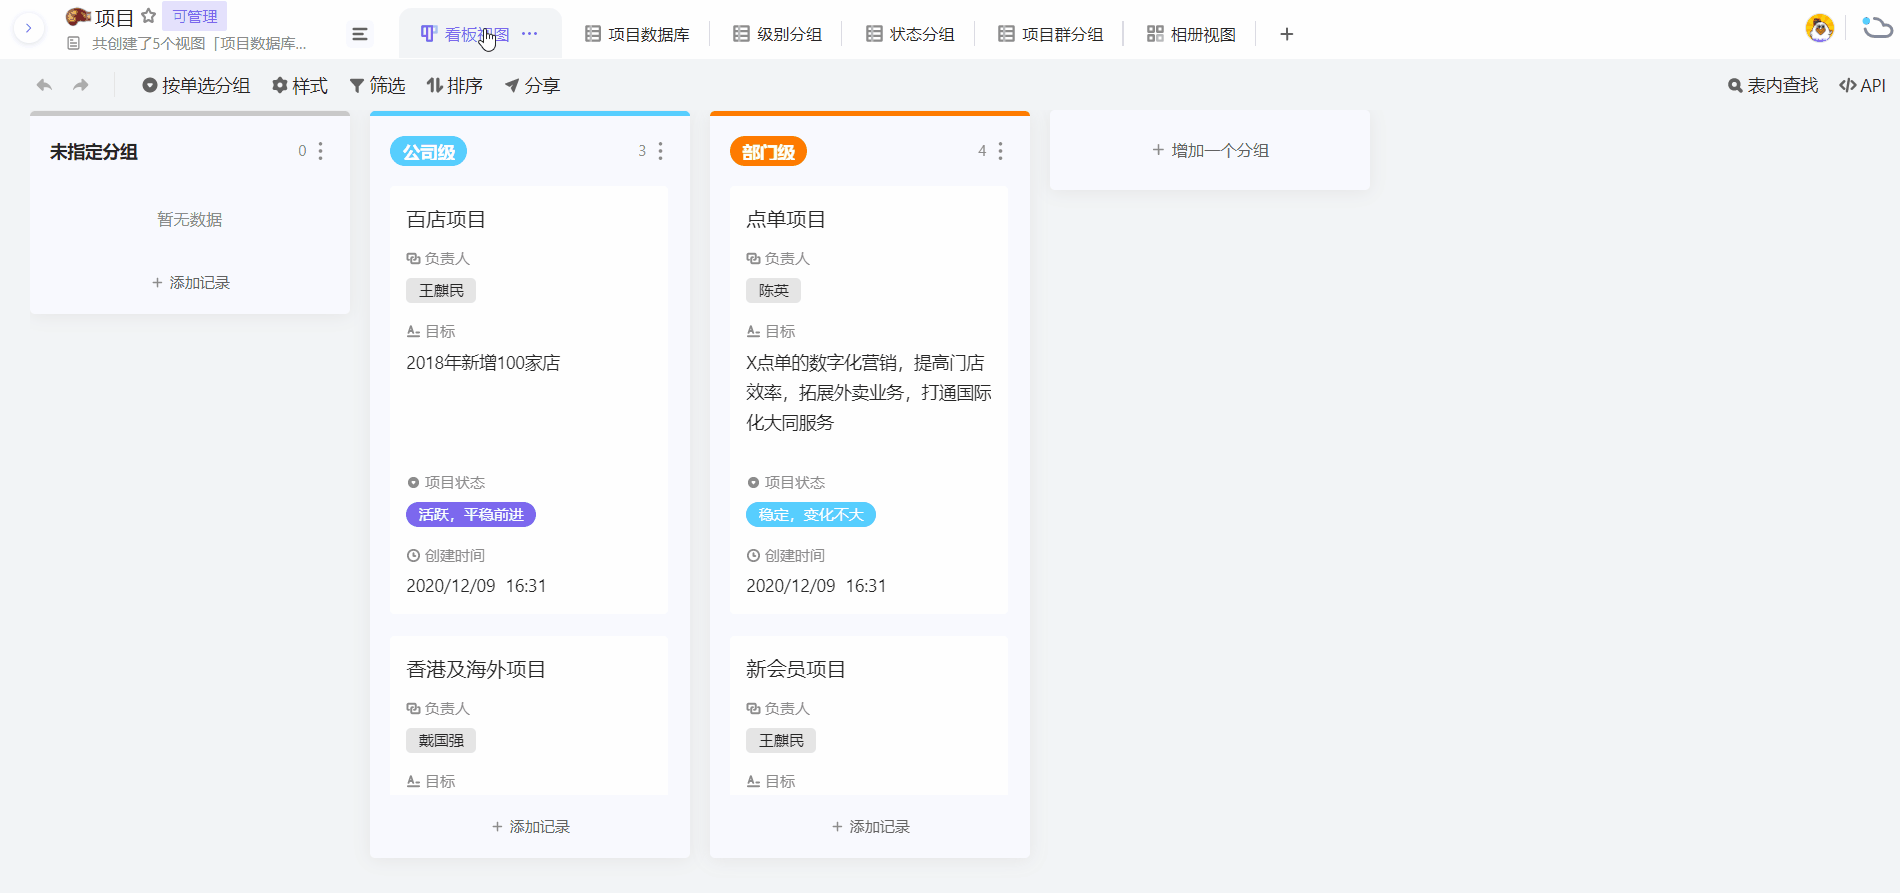
Task: Click the datasheet description 共创建了5个视图
Action: click(x=199, y=44)
